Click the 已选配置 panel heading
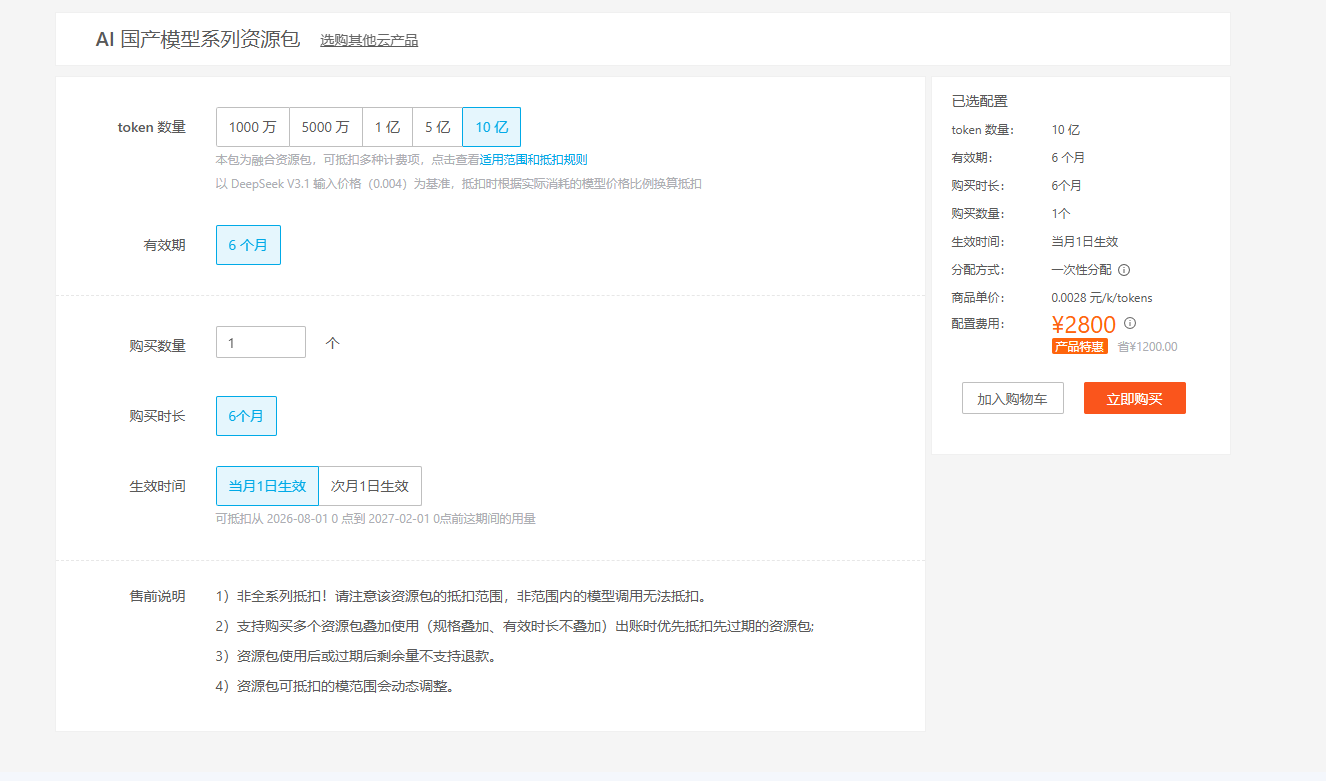 click(x=980, y=101)
